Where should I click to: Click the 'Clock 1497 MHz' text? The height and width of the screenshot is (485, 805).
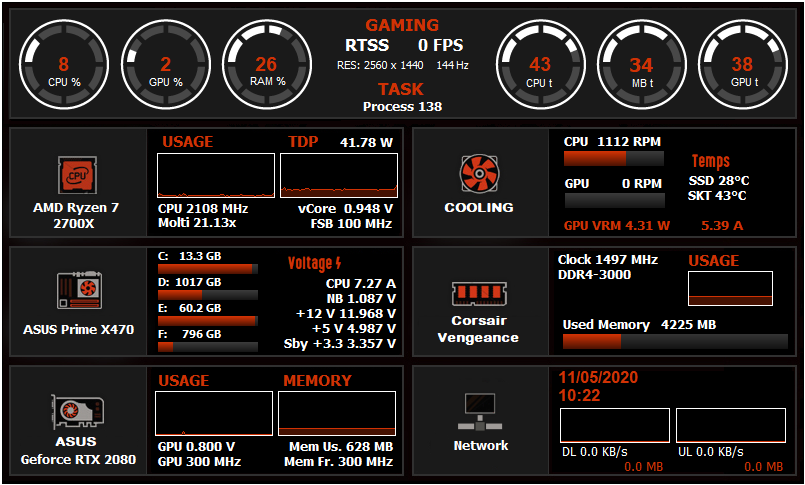click(x=608, y=260)
